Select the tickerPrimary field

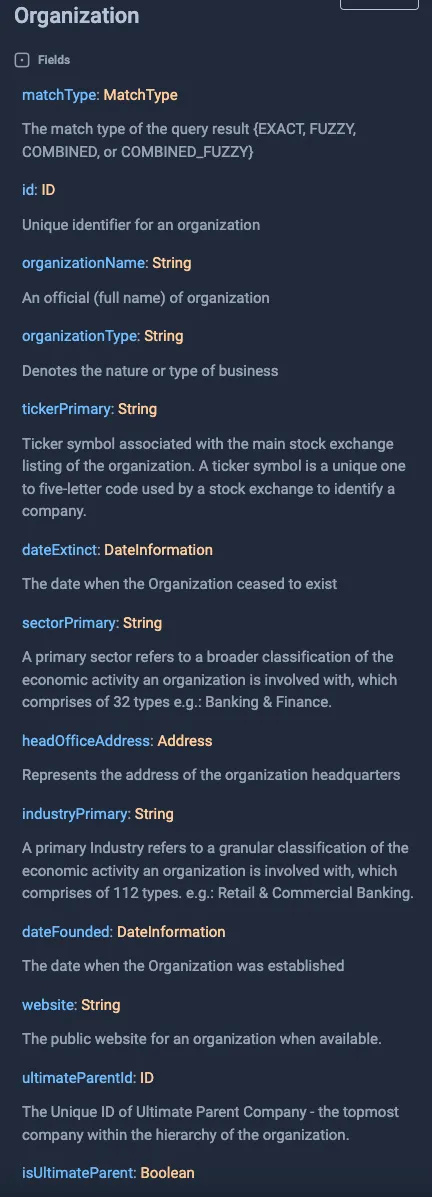[66, 409]
